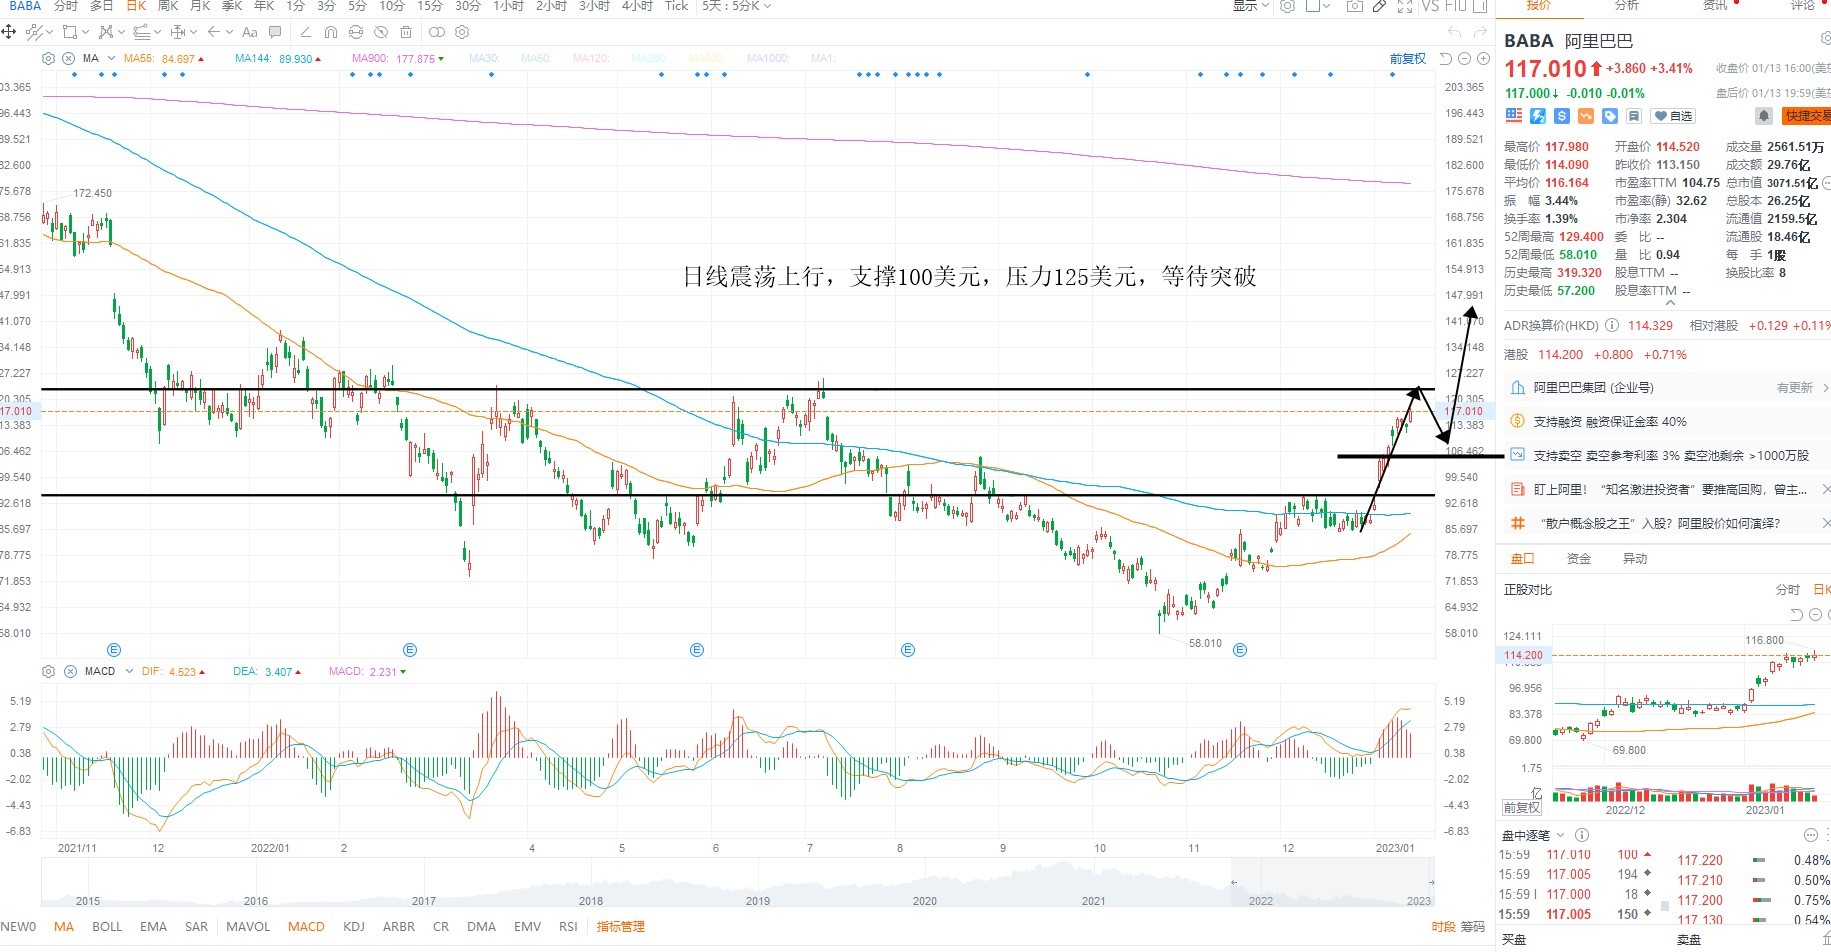Select the Tick timeframe

(677, 6)
